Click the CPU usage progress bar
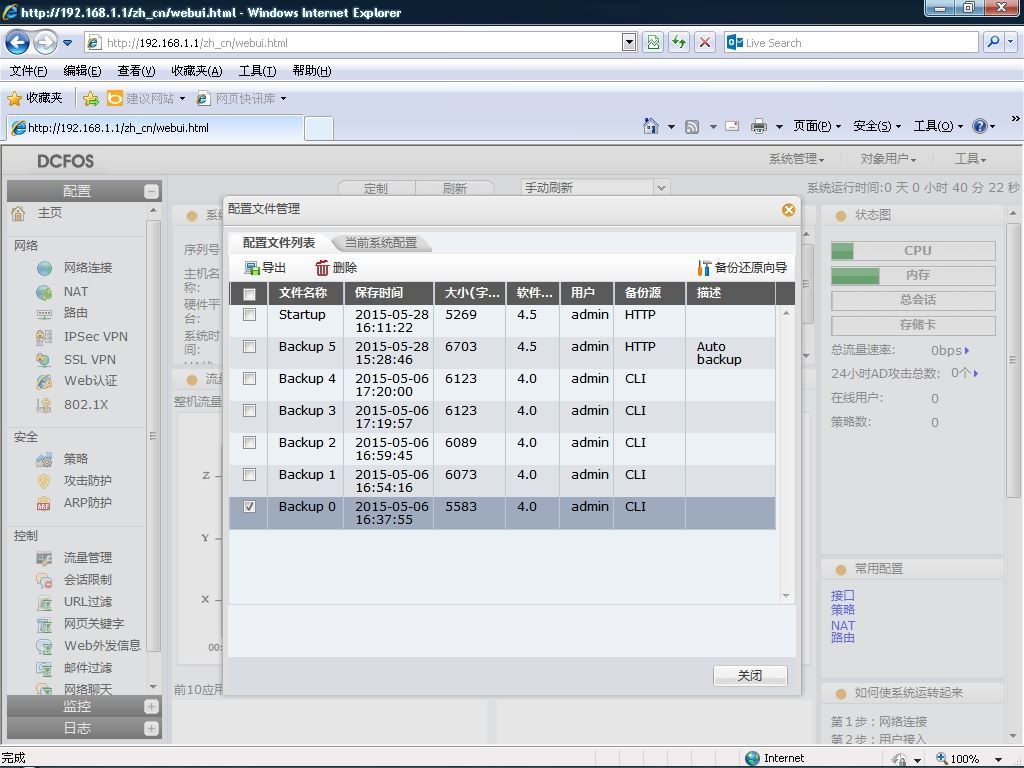Viewport: 1024px width, 768px height. (913, 251)
